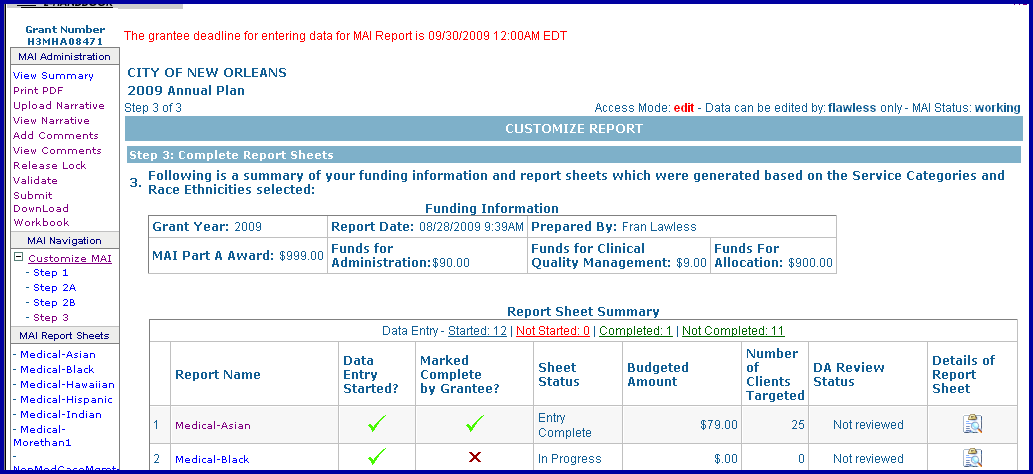The width and height of the screenshot is (1033, 474).
Task: Click the CUSTOMIZE REPORT banner
Action: (x=573, y=129)
